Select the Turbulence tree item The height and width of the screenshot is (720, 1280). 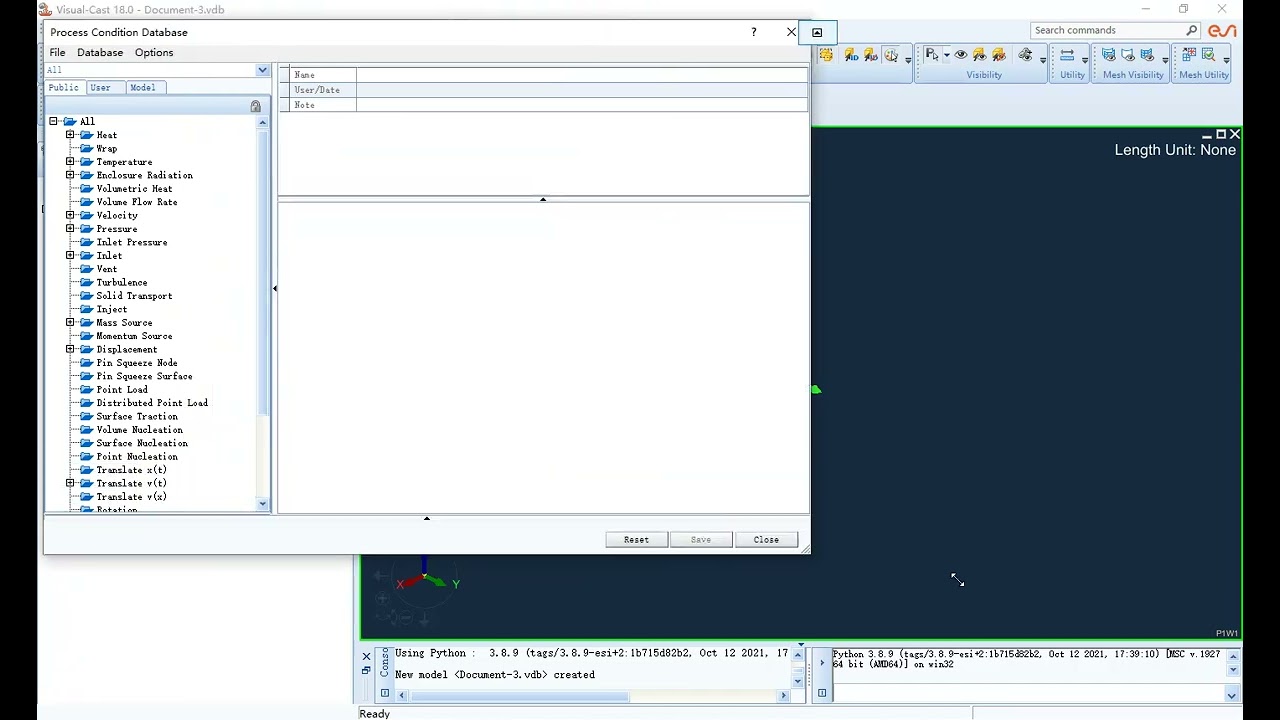tap(122, 283)
